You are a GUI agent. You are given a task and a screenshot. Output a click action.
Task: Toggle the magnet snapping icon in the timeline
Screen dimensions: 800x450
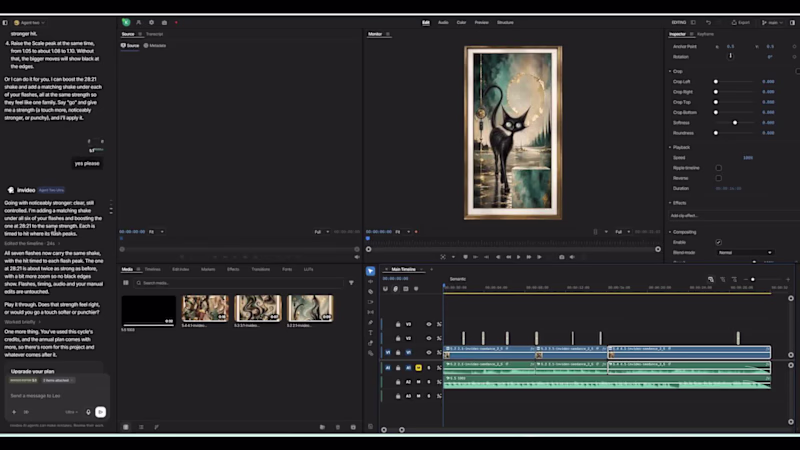[x=385, y=289]
